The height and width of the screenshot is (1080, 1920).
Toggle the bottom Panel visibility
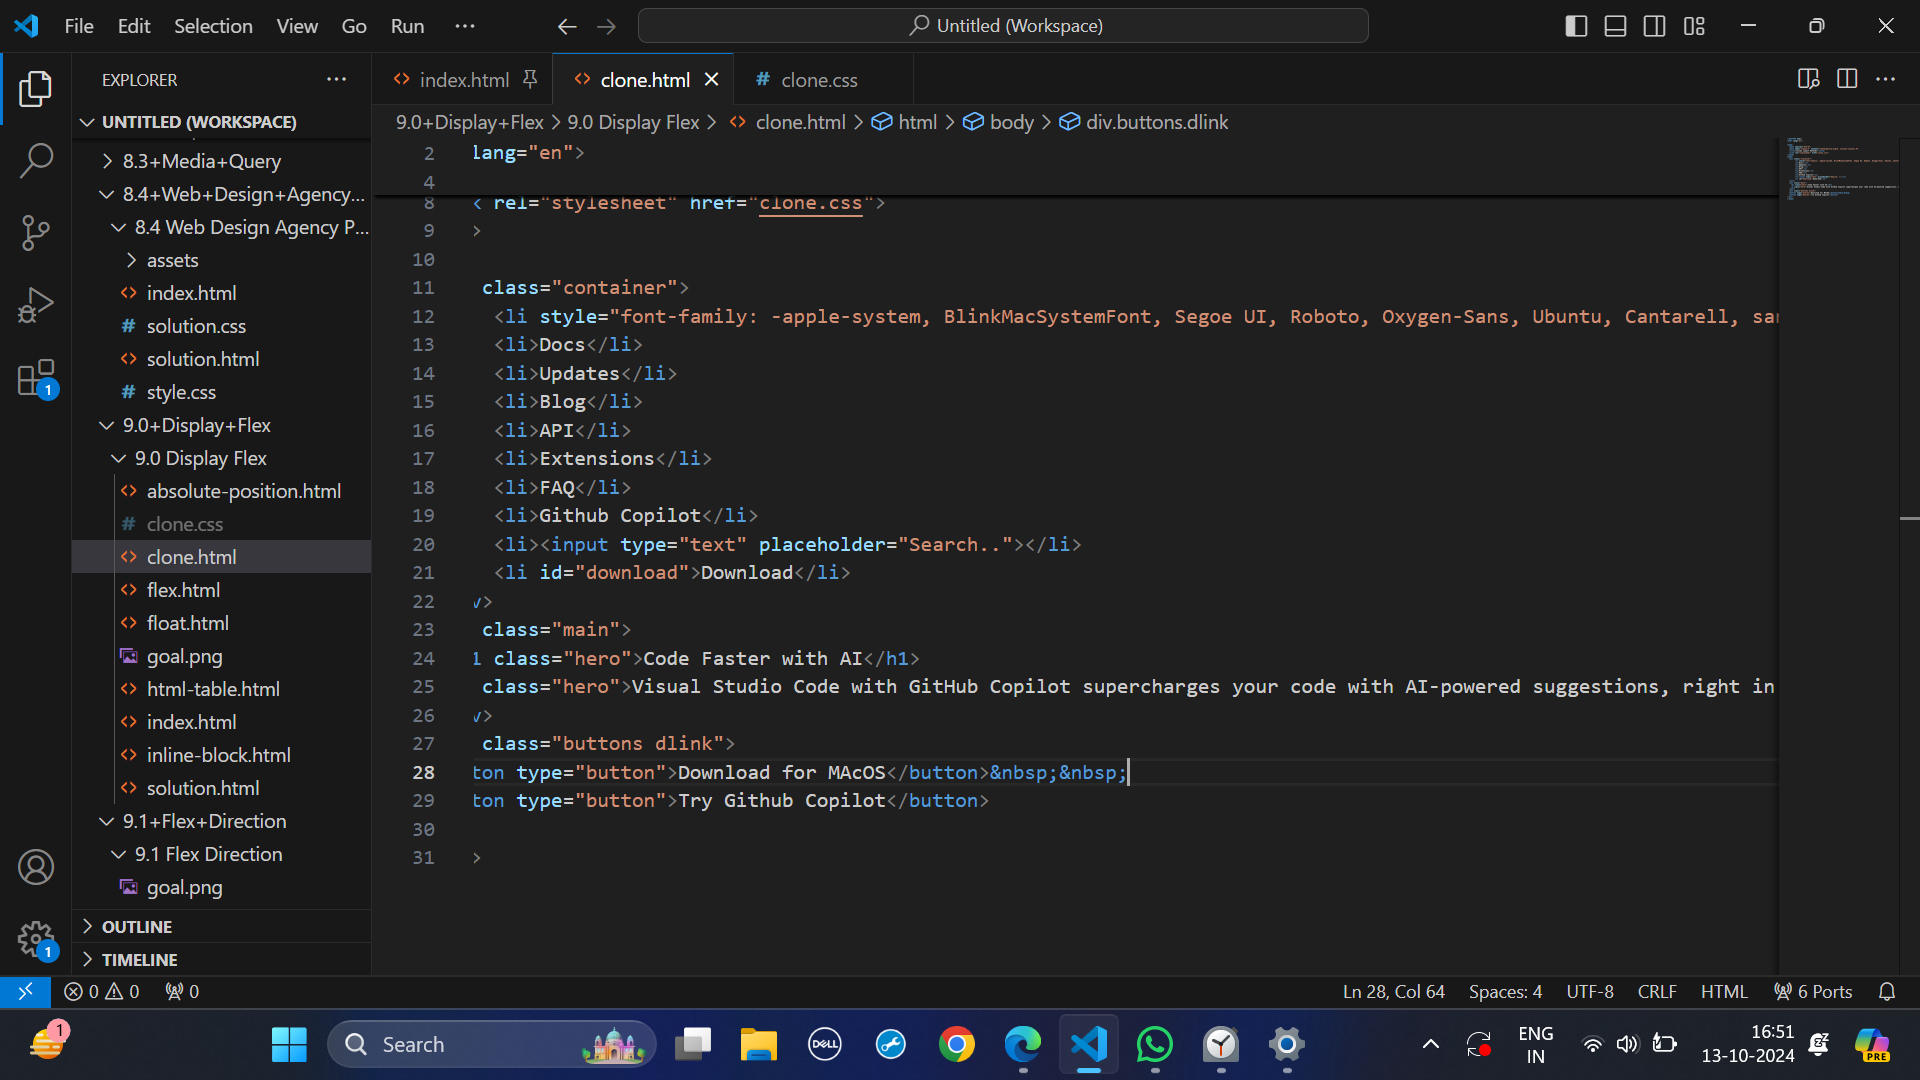[1614, 26]
